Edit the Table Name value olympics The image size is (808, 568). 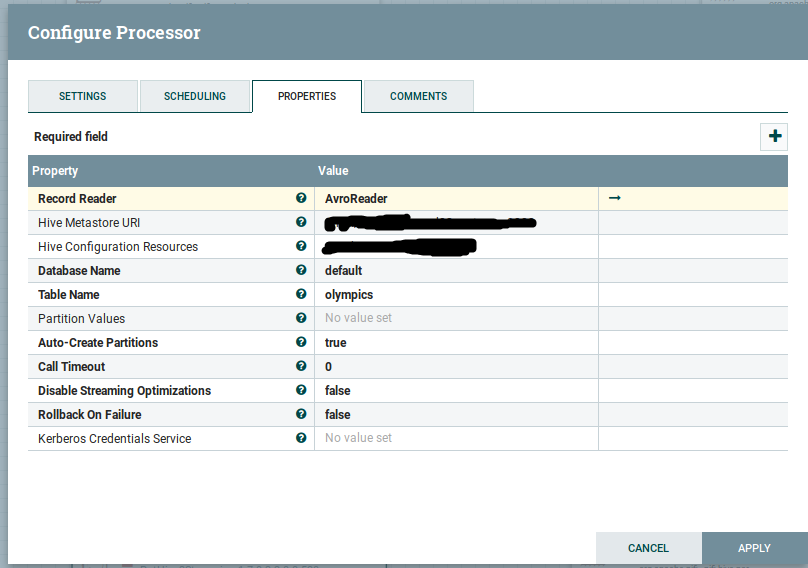(457, 294)
